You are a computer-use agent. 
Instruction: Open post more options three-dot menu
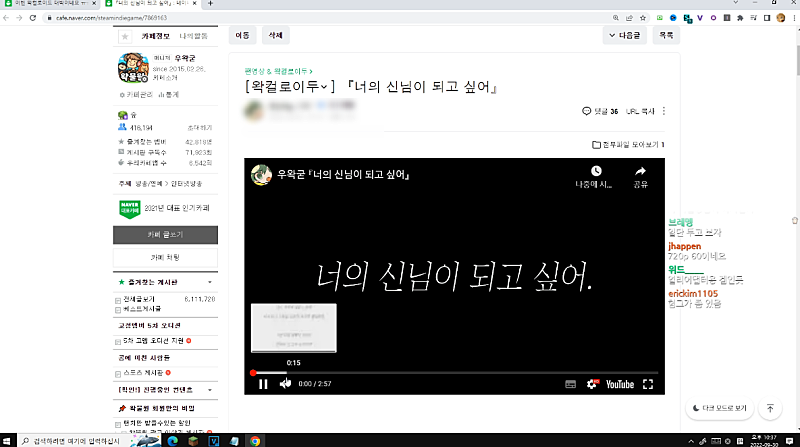pos(664,111)
